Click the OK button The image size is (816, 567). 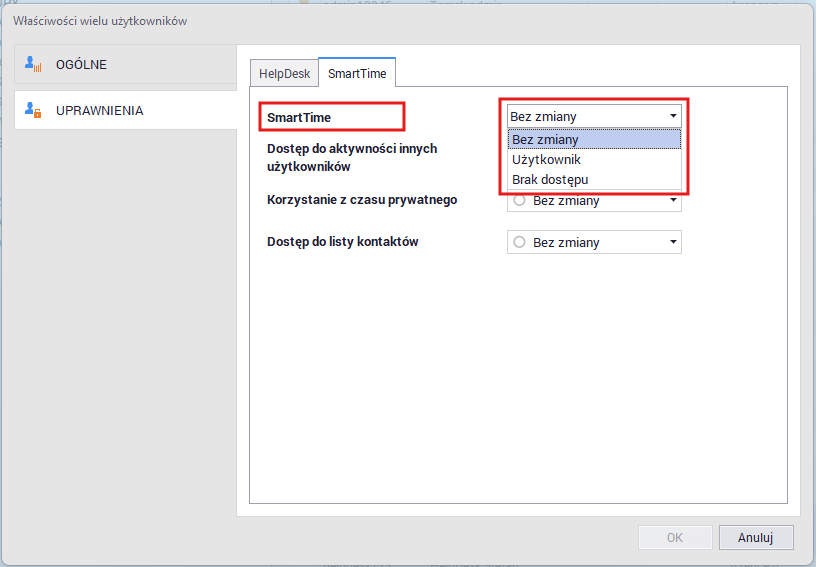(675, 537)
